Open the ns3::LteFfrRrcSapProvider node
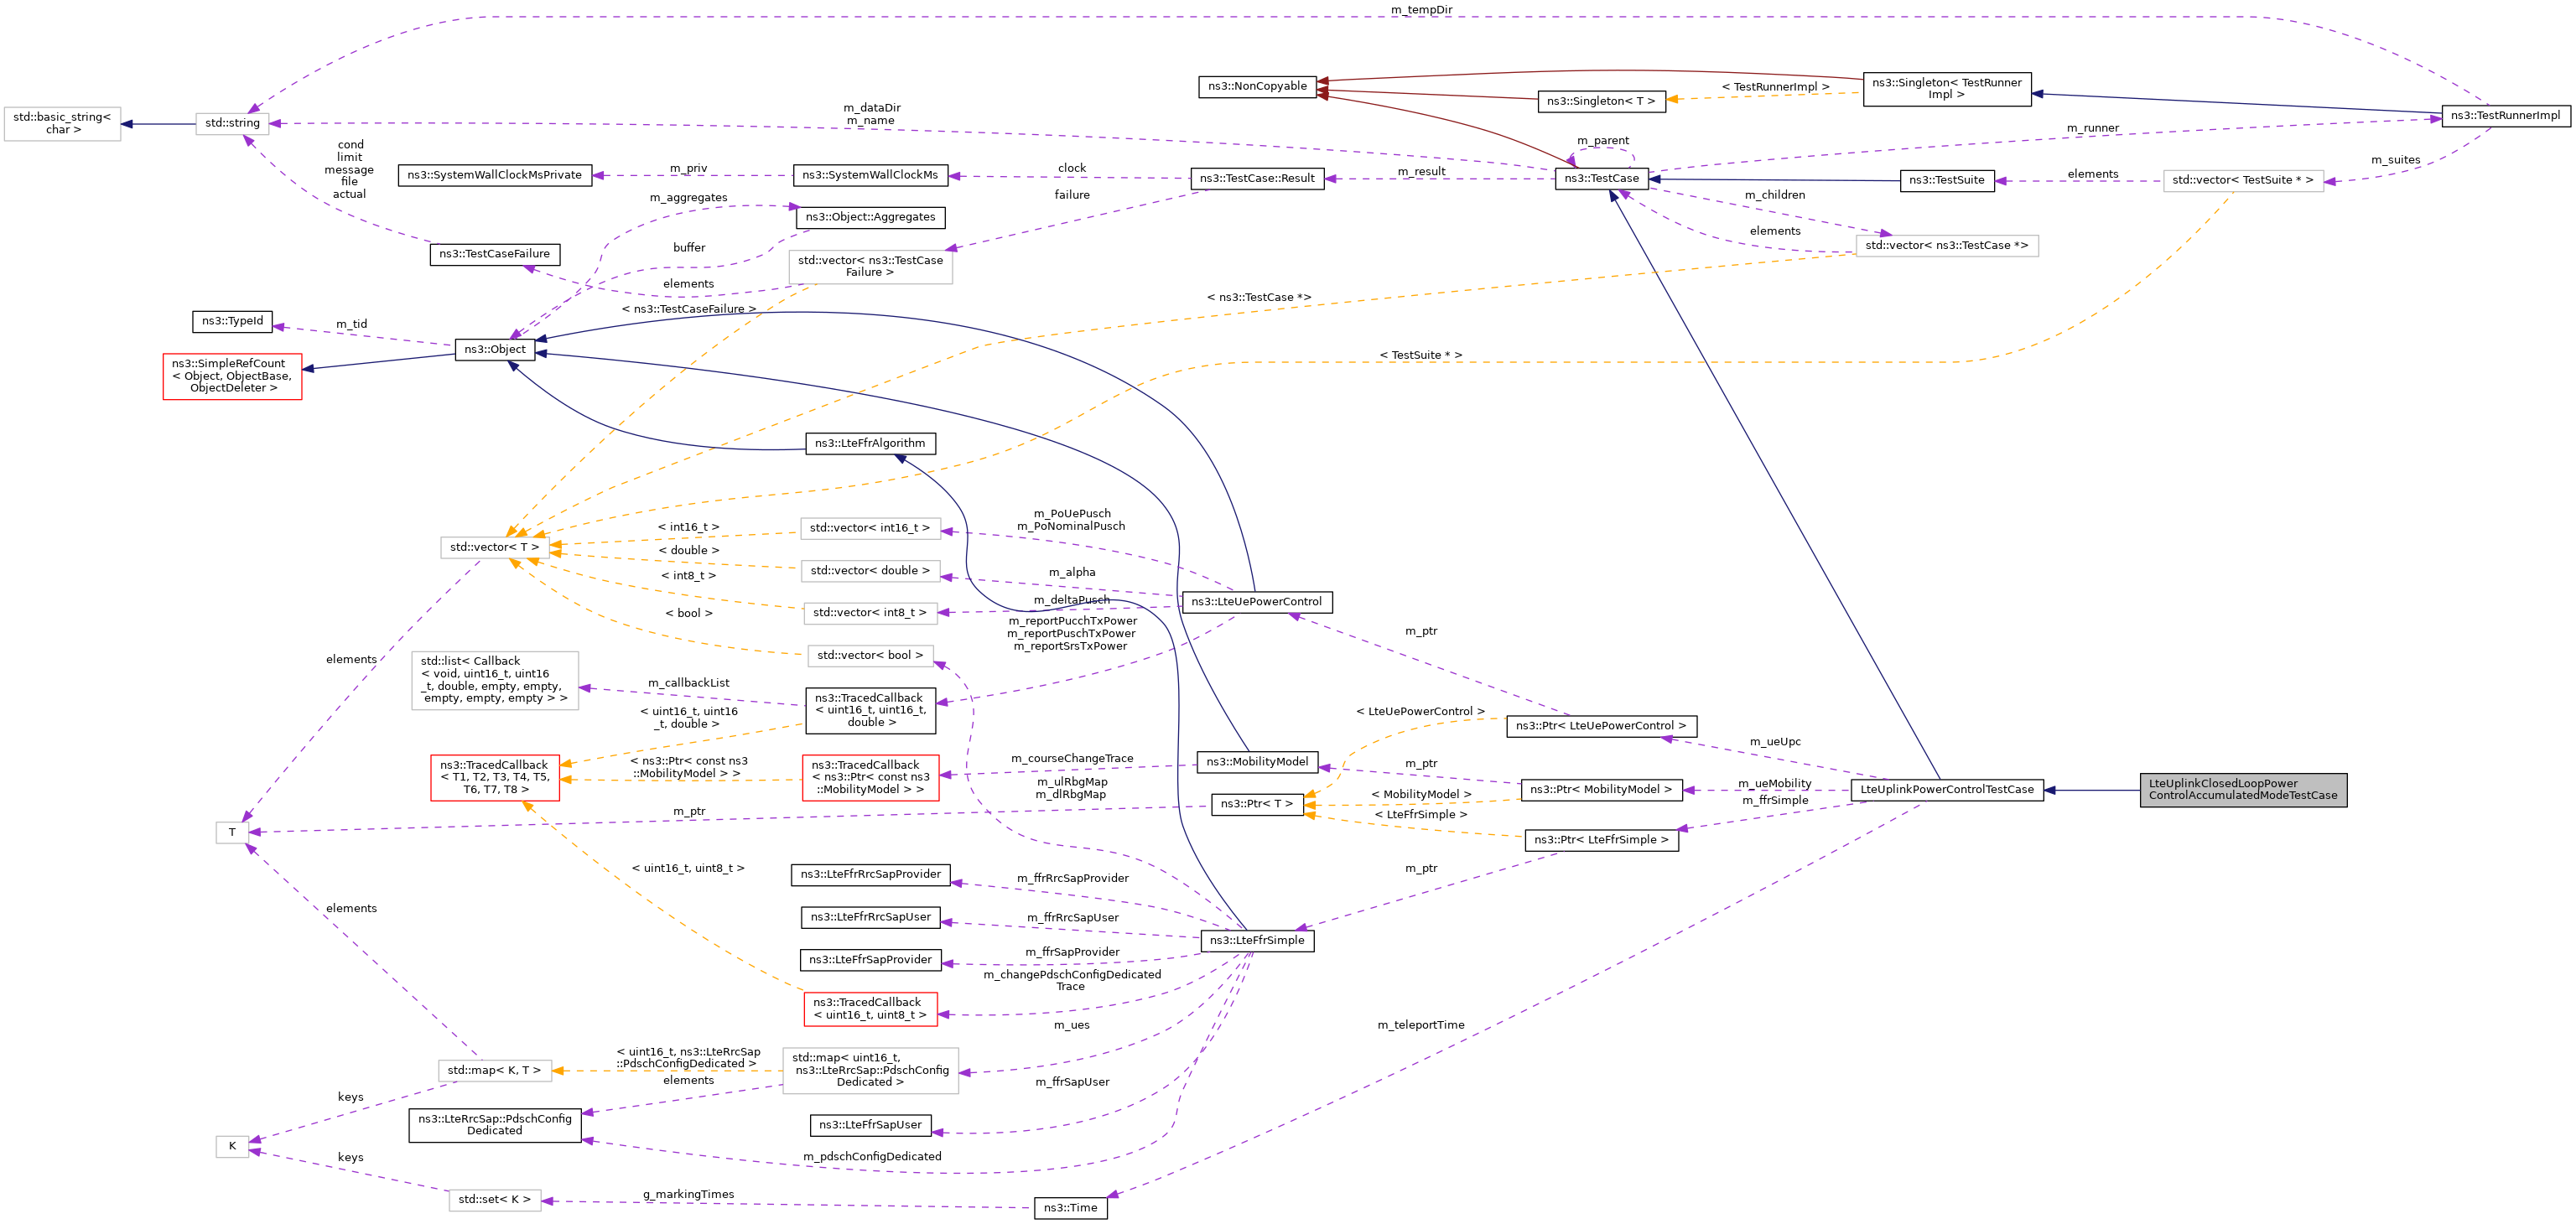The width and height of the screenshot is (2576, 1224). [x=870, y=875]
